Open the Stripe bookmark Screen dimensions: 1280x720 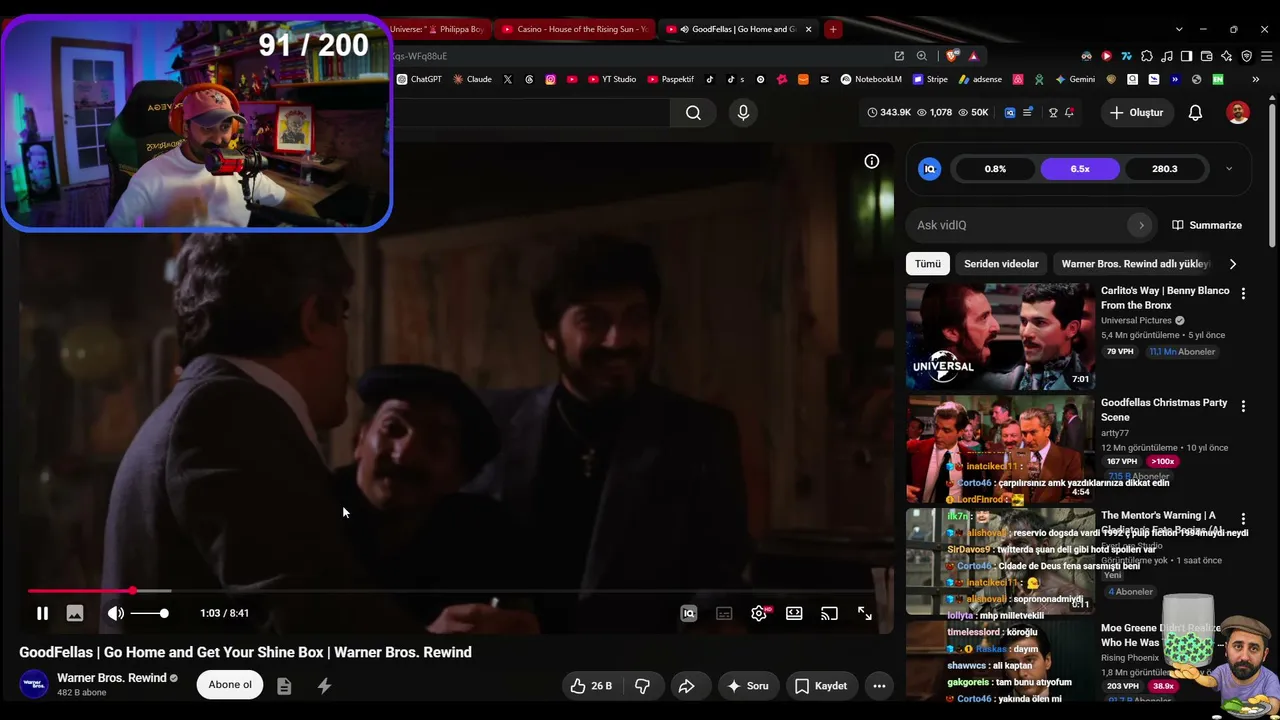[x=930, y=79]
